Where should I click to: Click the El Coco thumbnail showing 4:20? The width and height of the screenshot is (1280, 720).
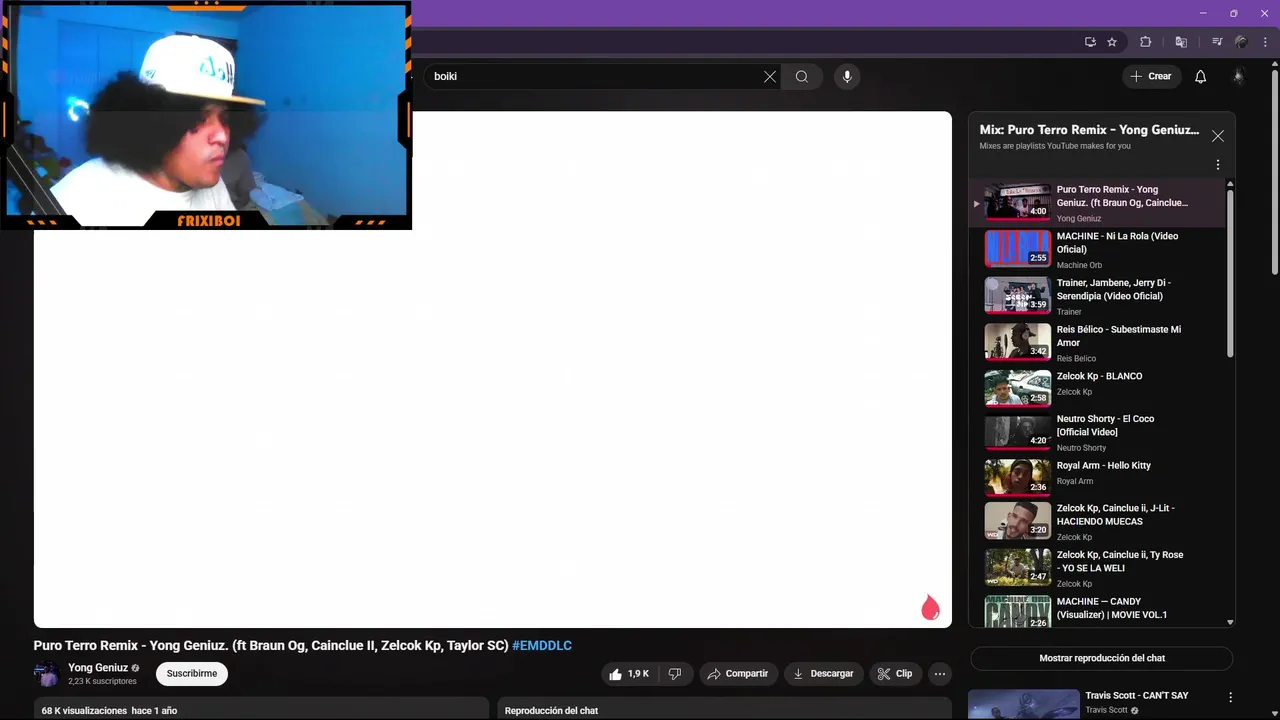pos(1018,432)
